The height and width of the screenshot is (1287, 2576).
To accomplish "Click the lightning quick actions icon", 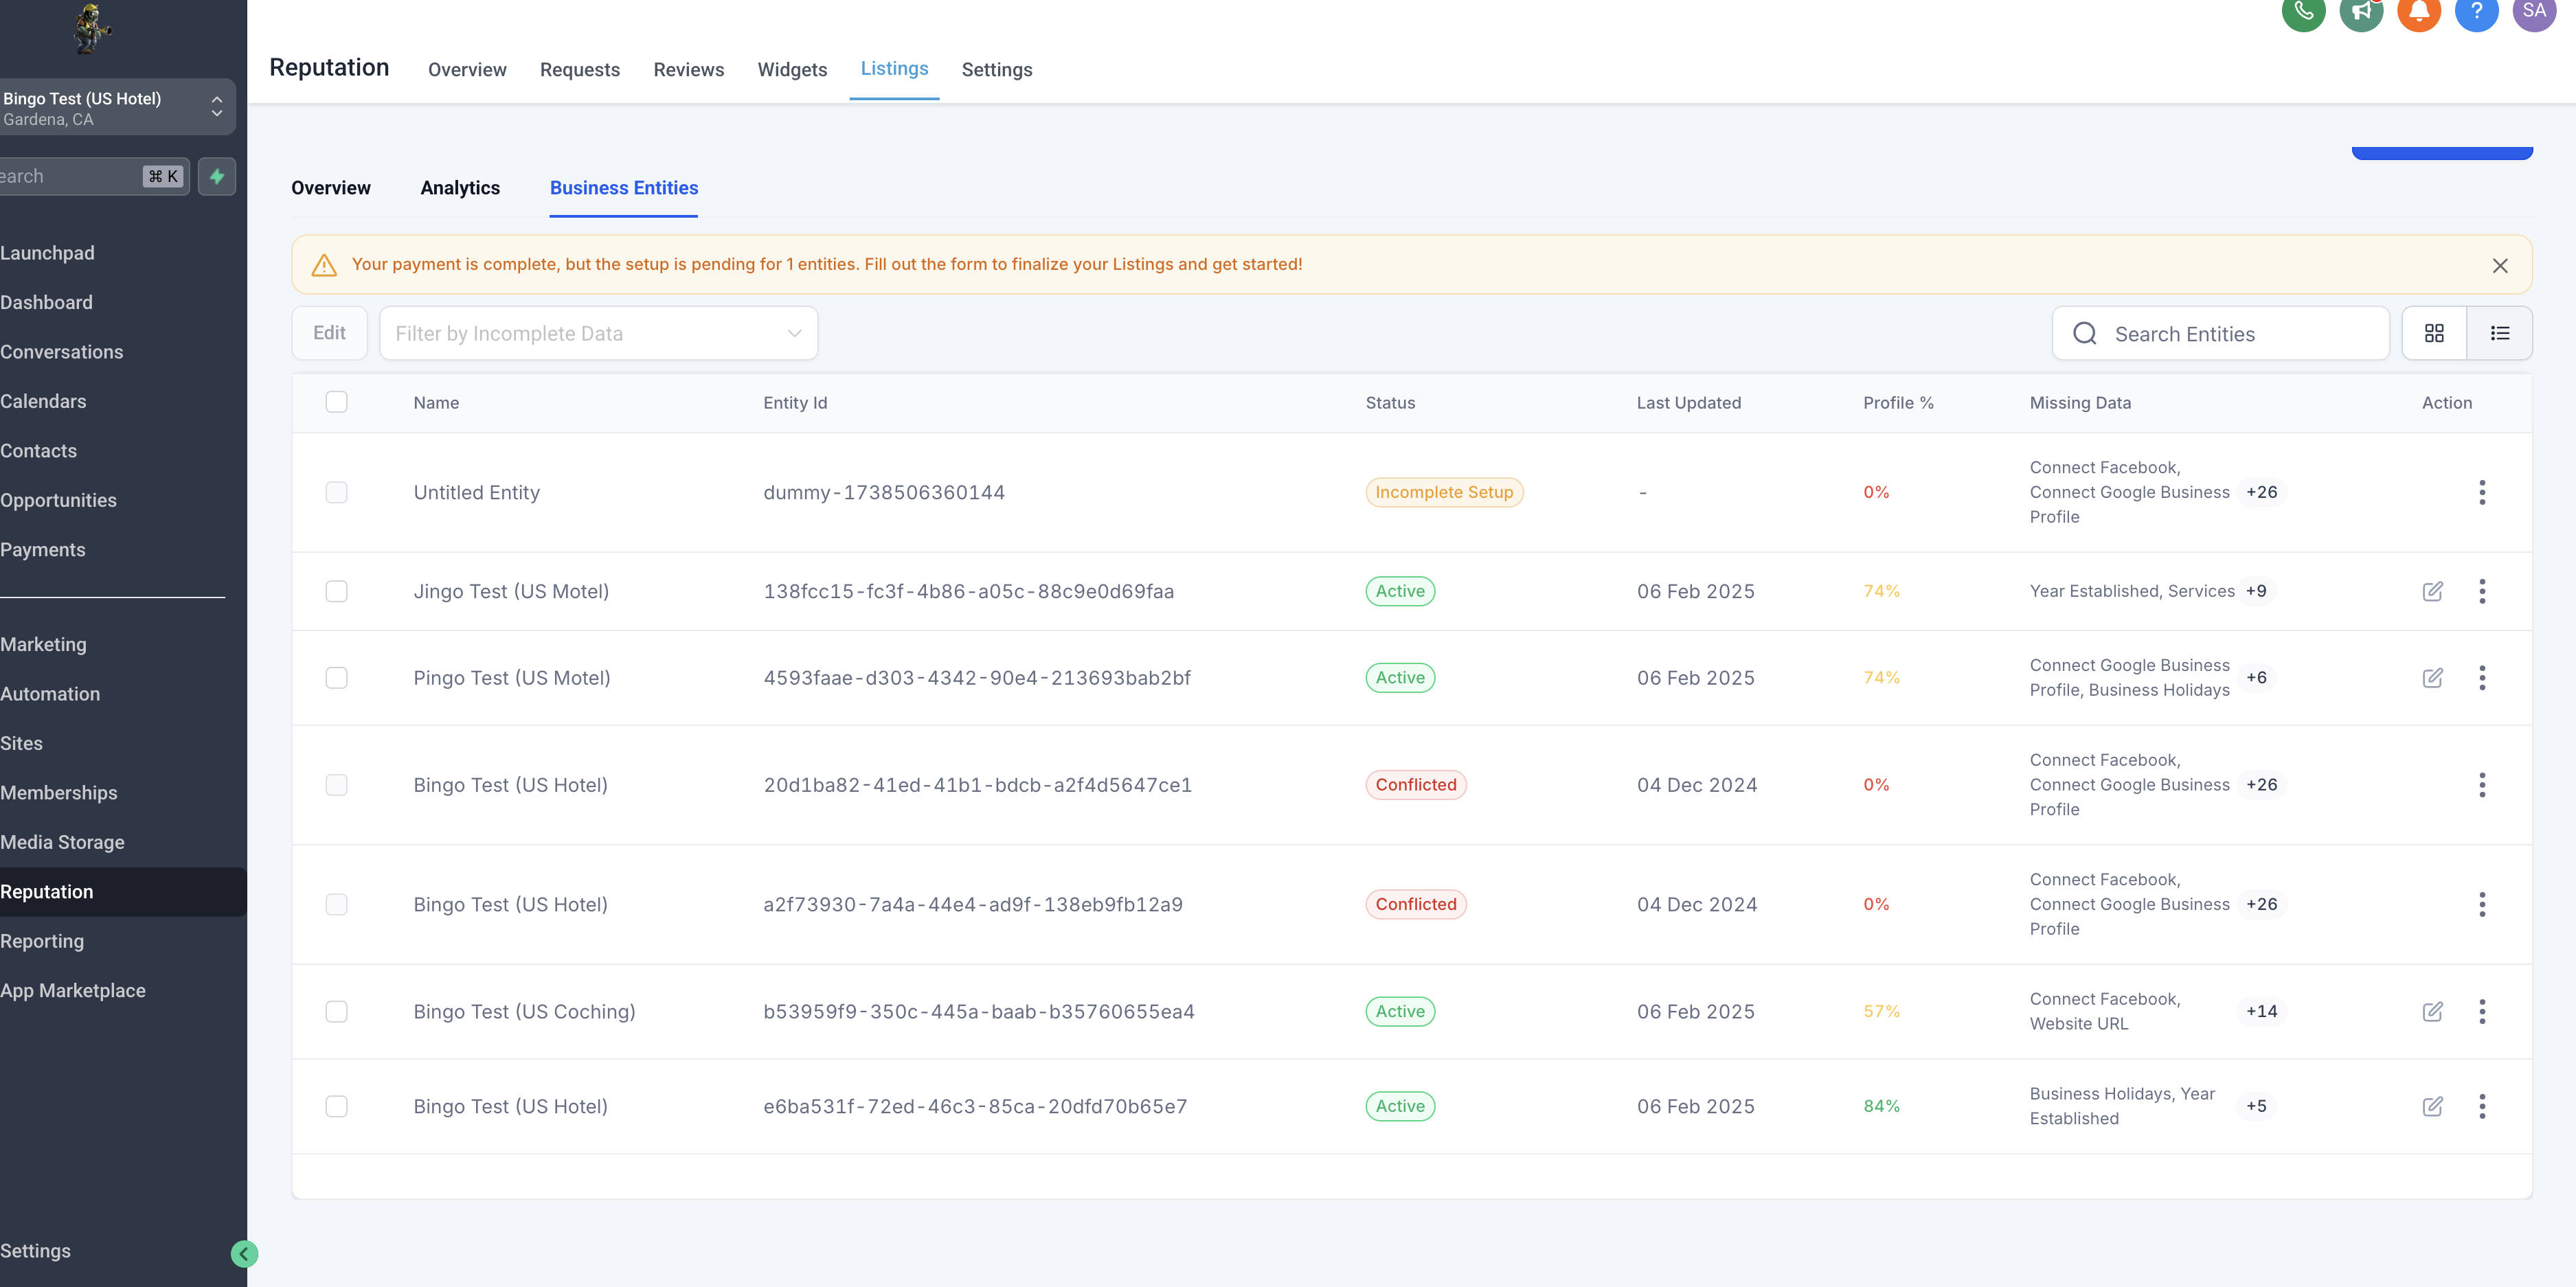I will (x=217, y=176).
